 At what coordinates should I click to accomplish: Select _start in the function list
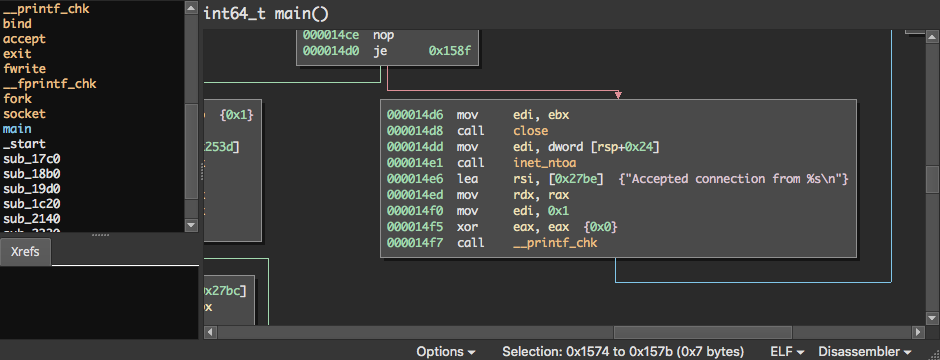point(24,144)
